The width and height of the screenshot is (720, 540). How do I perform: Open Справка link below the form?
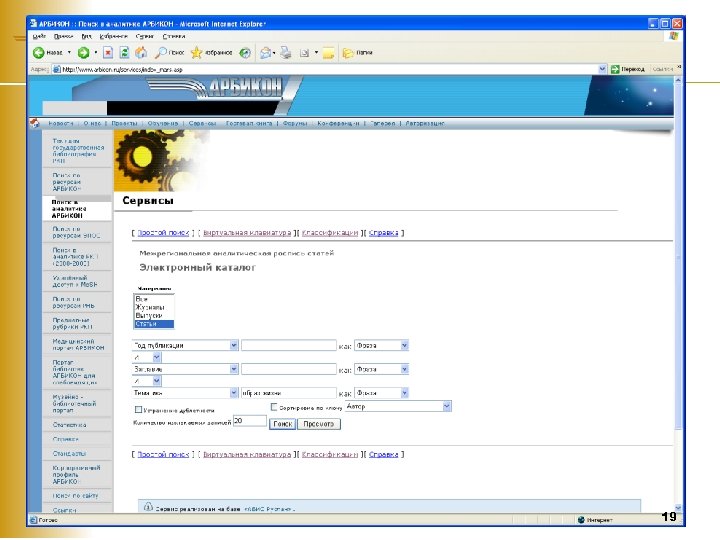[x=383, y=455]
